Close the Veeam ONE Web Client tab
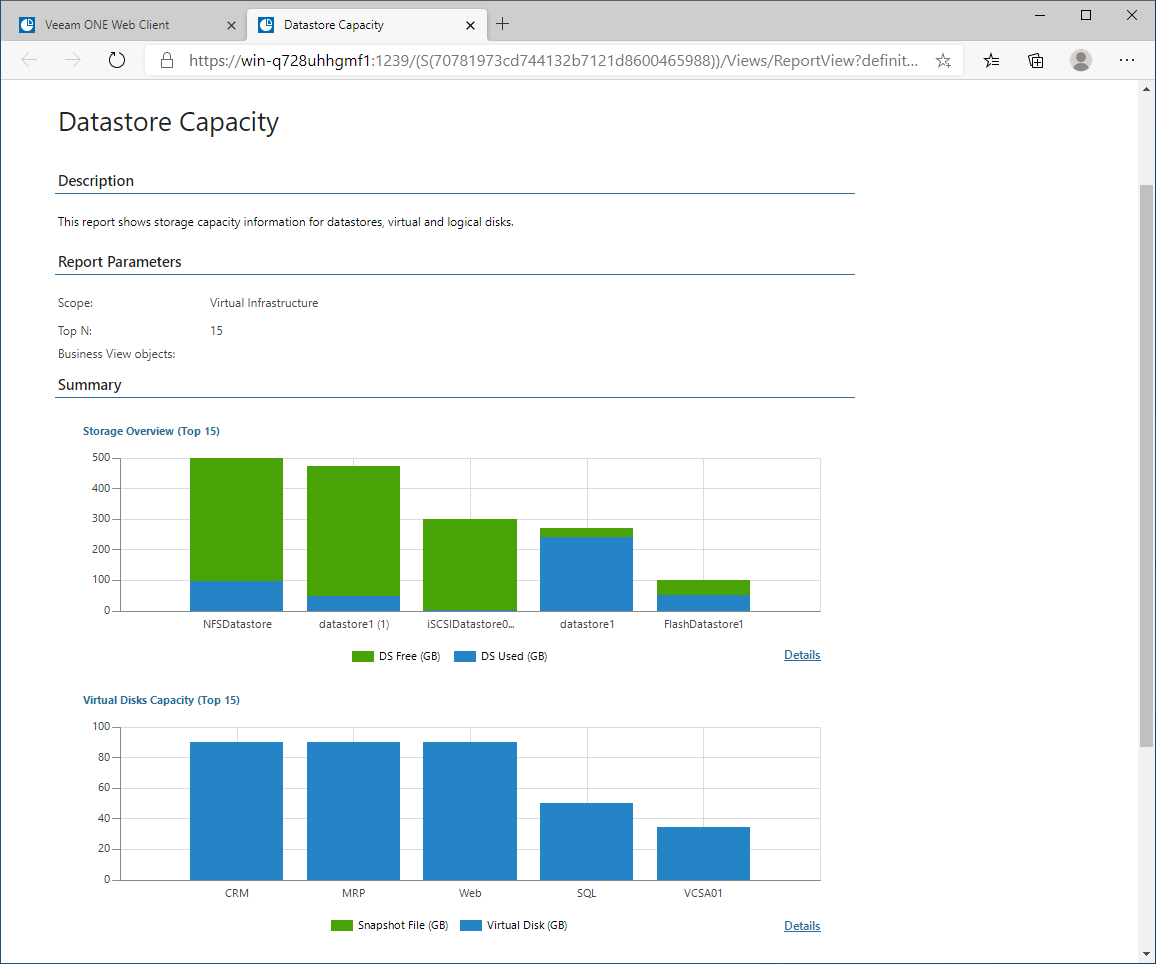 click(231, 25)
